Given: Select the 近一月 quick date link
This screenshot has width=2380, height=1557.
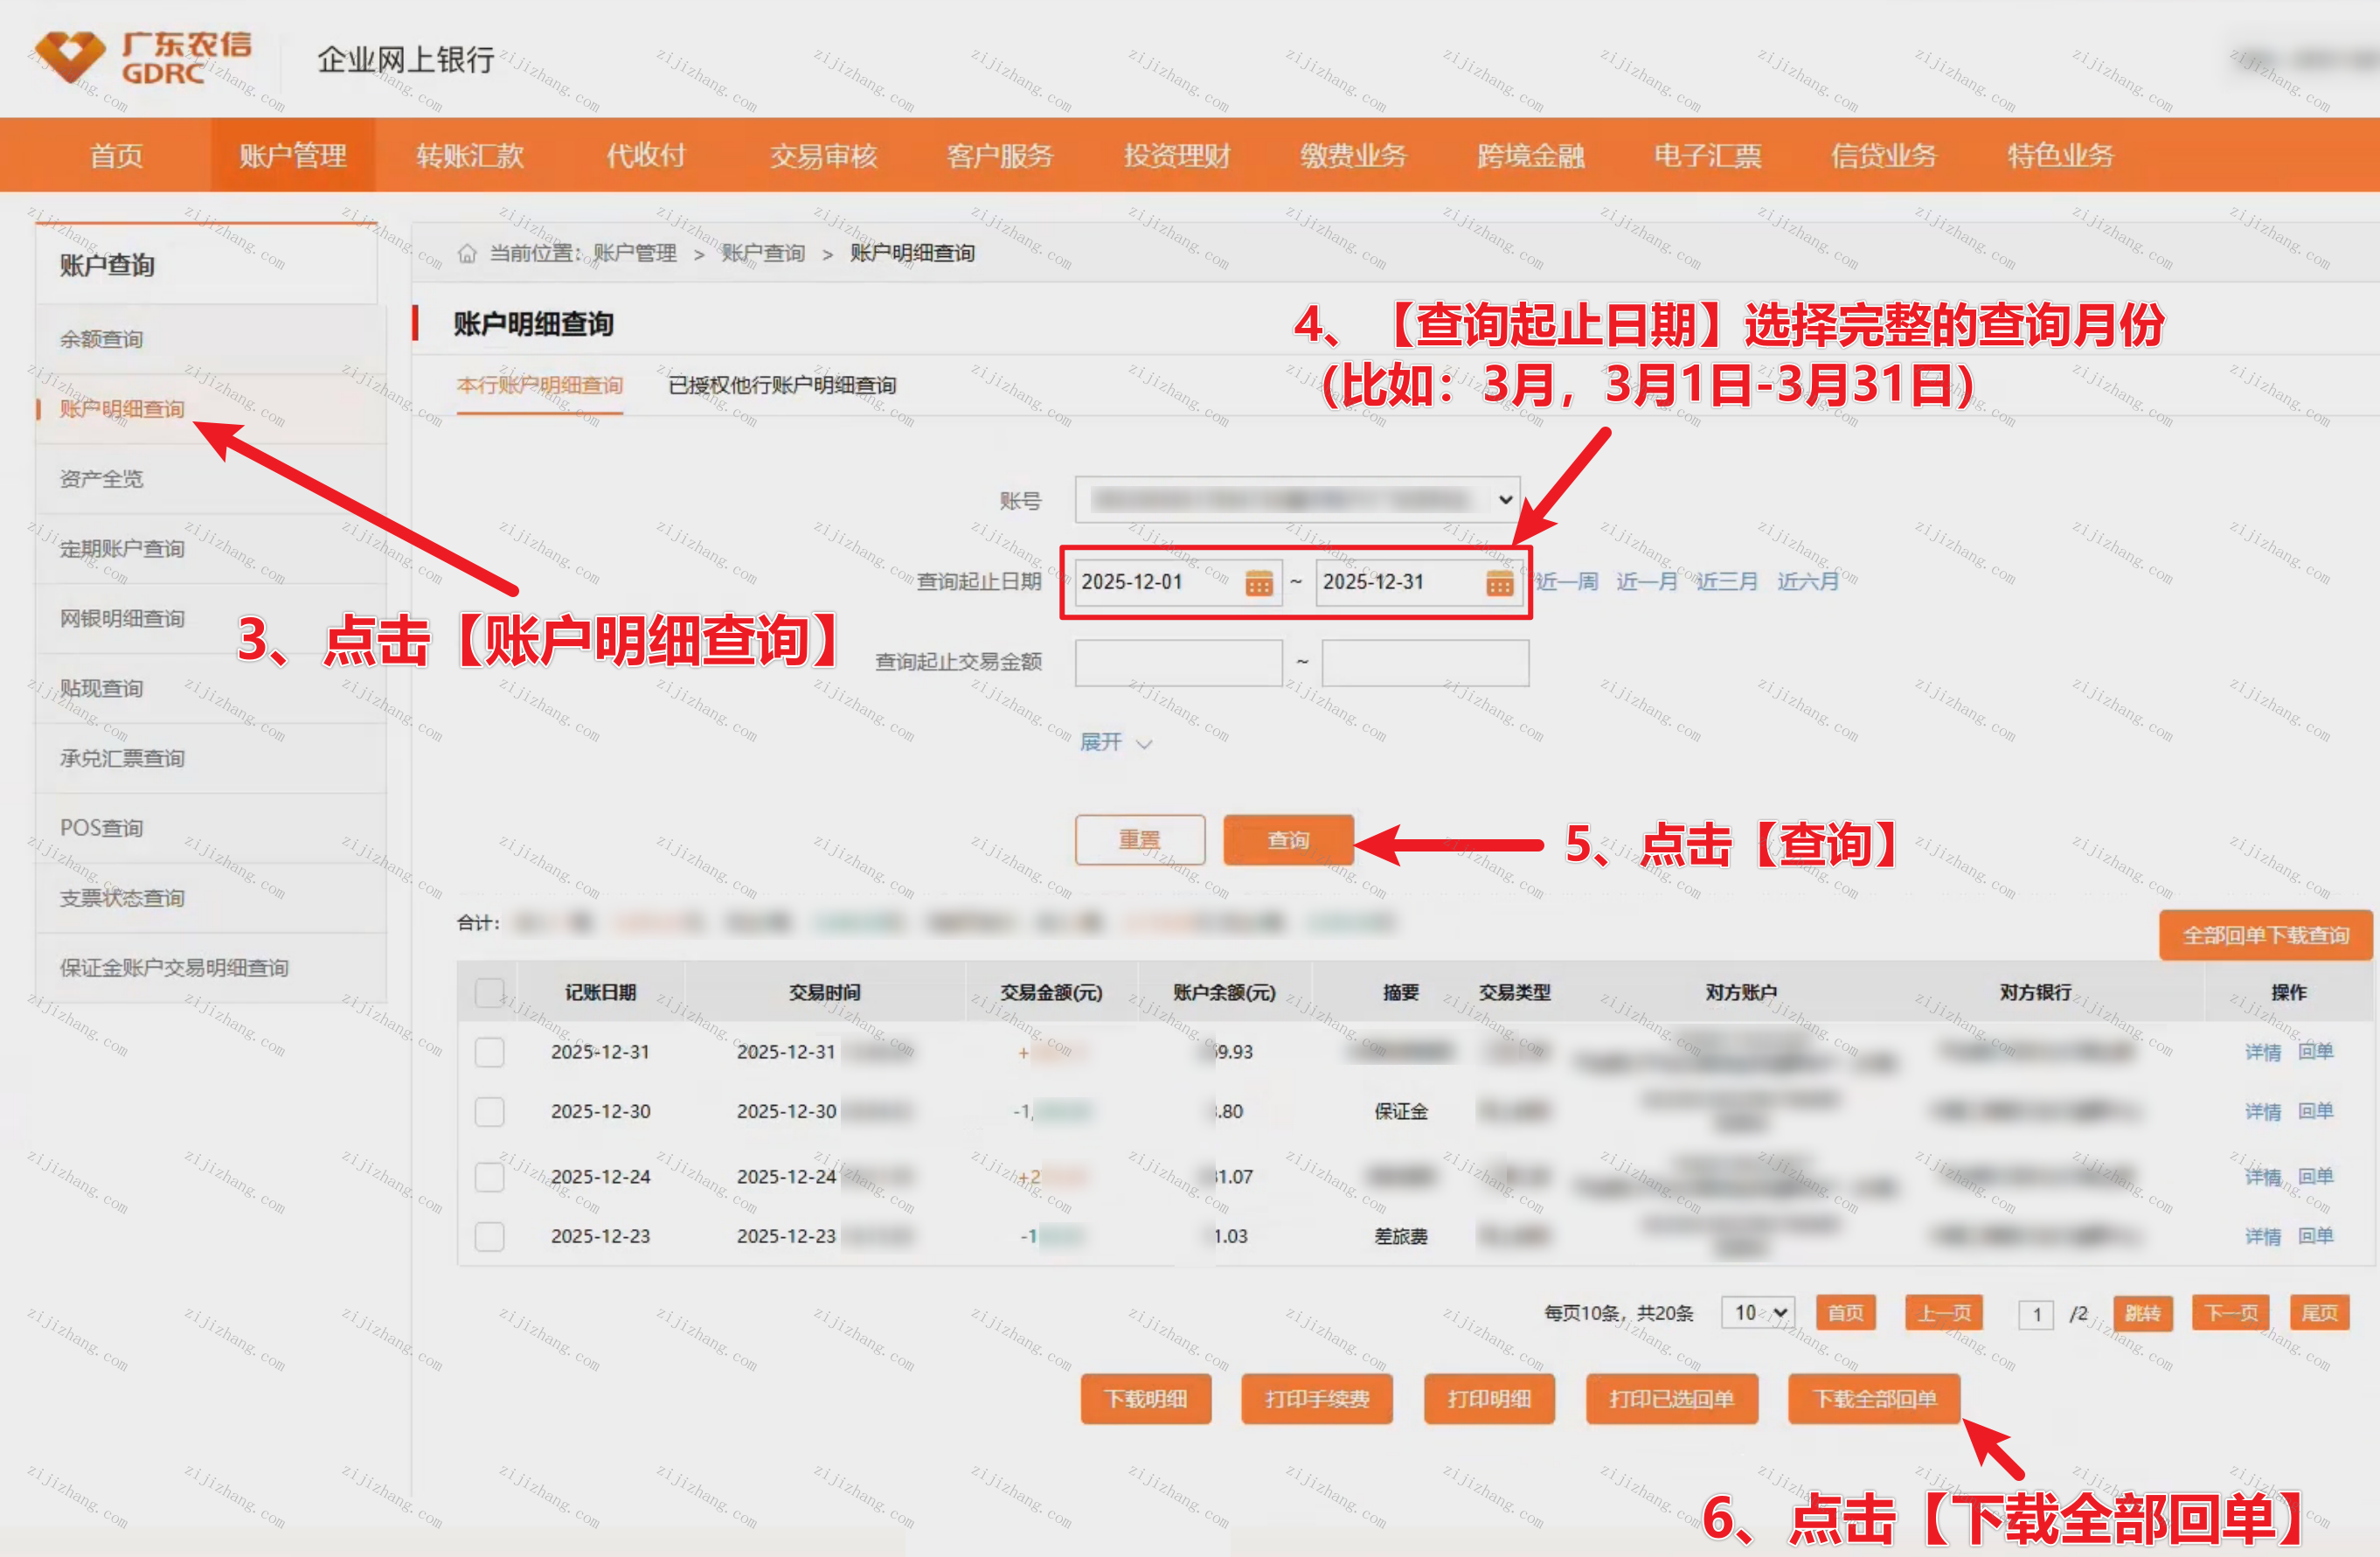Looking at the screenshot, I should coord(1646,581).
